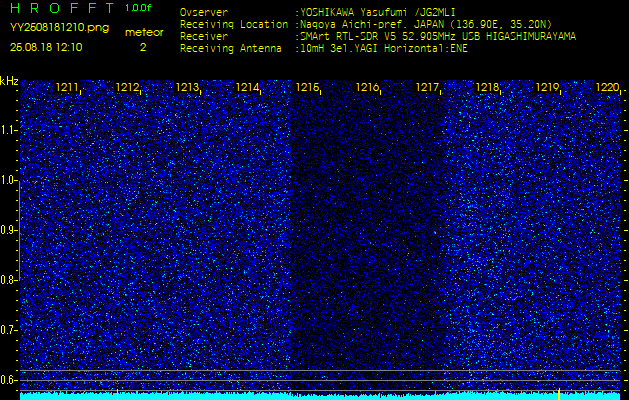Click the kHz axis unit label
This screenshot has height=400, width=629.
(9, 81)
